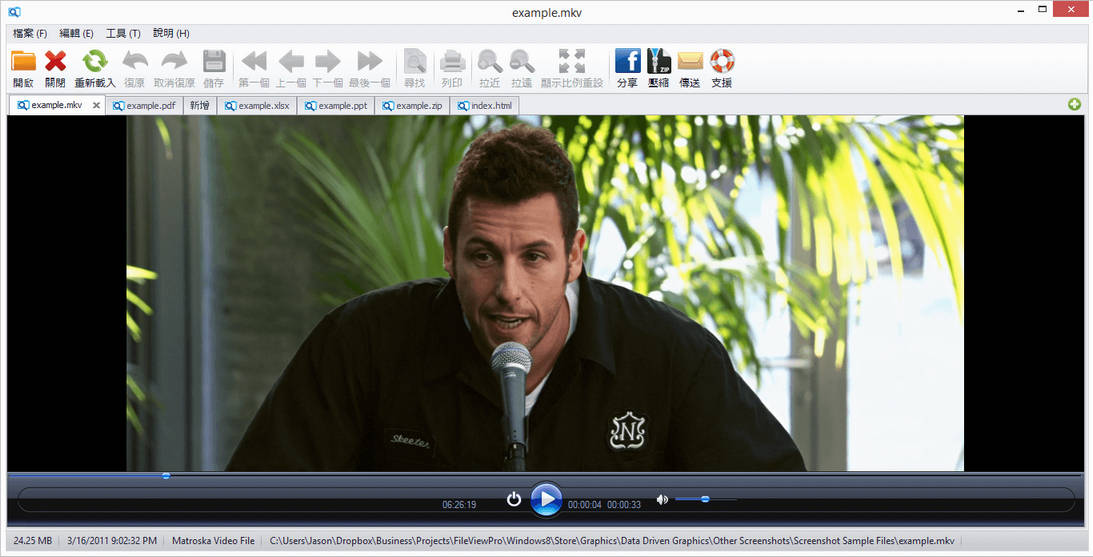Close the example.mkv tab
This screenshot has height=557, width=1093.
[x=97, y=105]
